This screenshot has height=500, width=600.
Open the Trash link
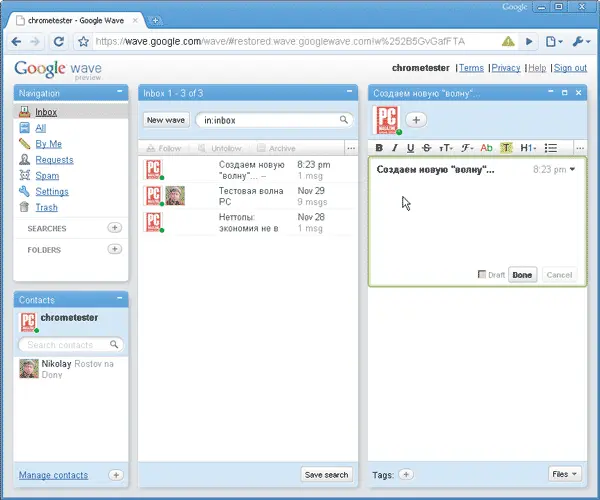click(x=46, y=207)
